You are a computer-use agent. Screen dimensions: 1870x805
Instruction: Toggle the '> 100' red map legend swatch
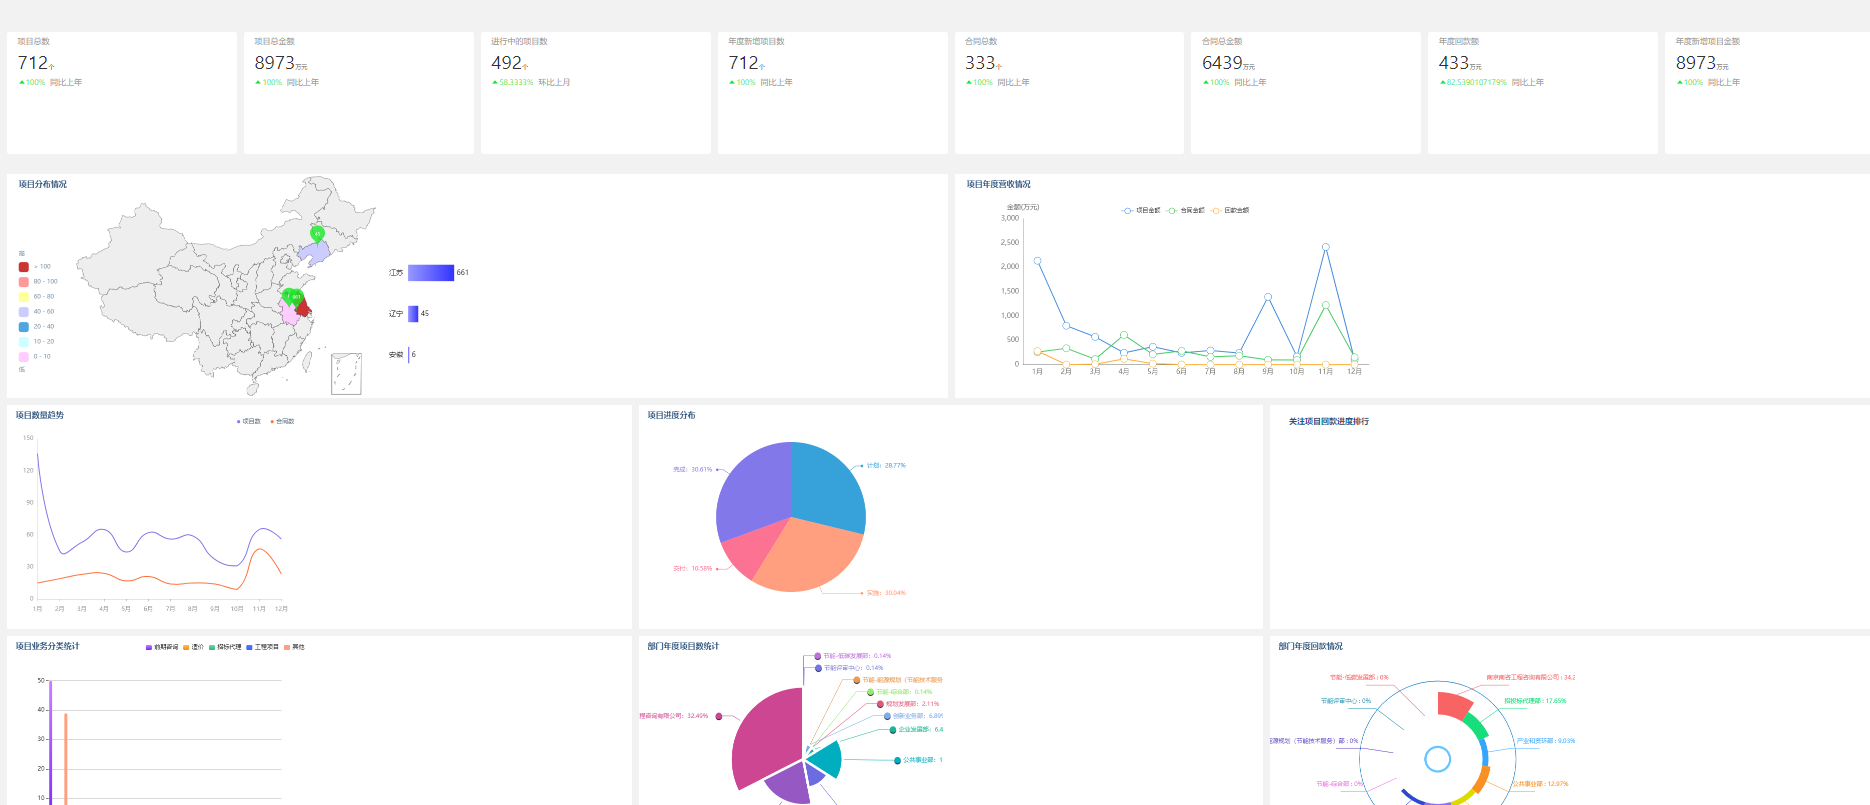(24, 267)
